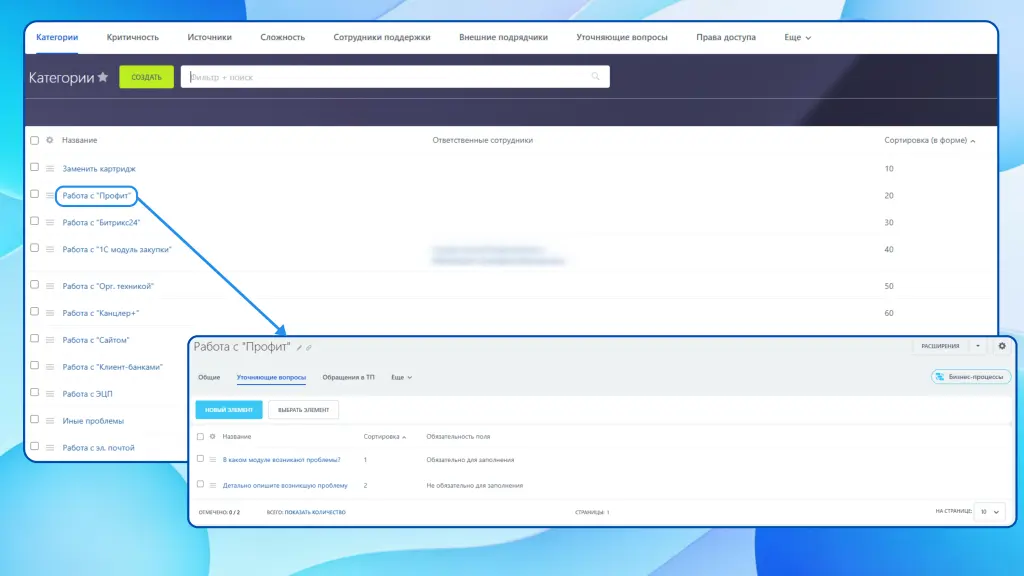Check the box for Детально опишите возникшую проблему

(200, 484)
